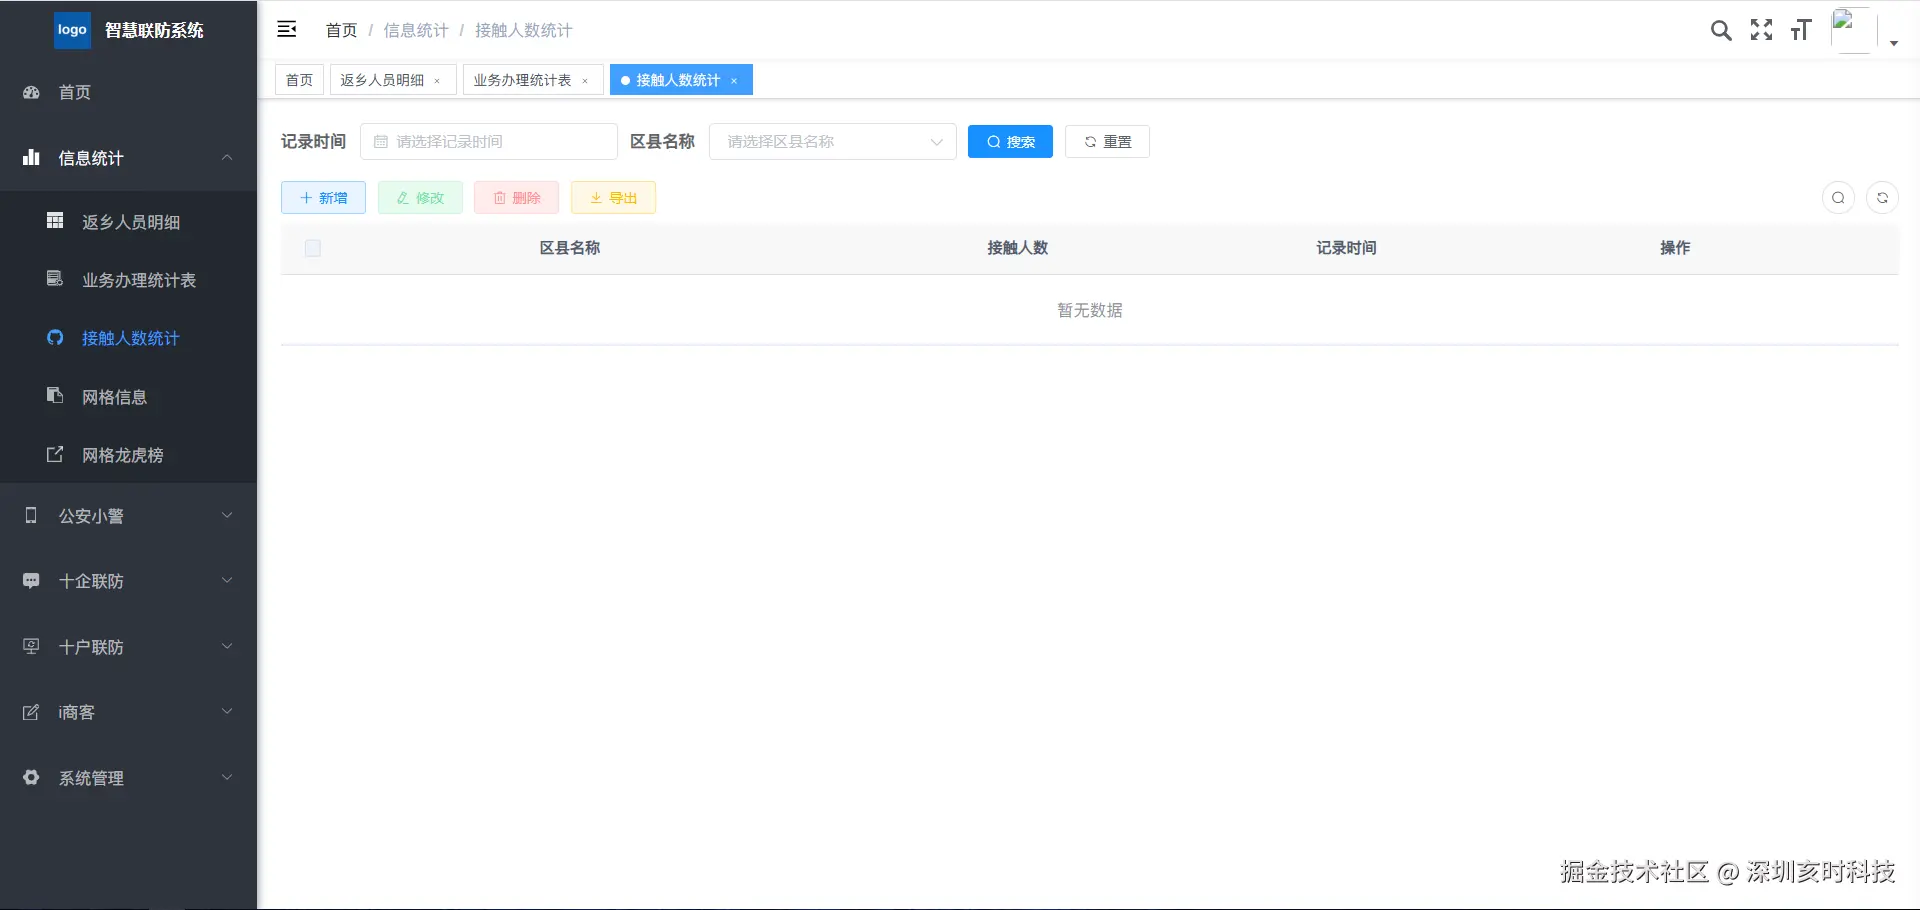The width and height of the screenshot is (1920, 910).
Task: Click the 新增 add button
Action: pos(323,198)
